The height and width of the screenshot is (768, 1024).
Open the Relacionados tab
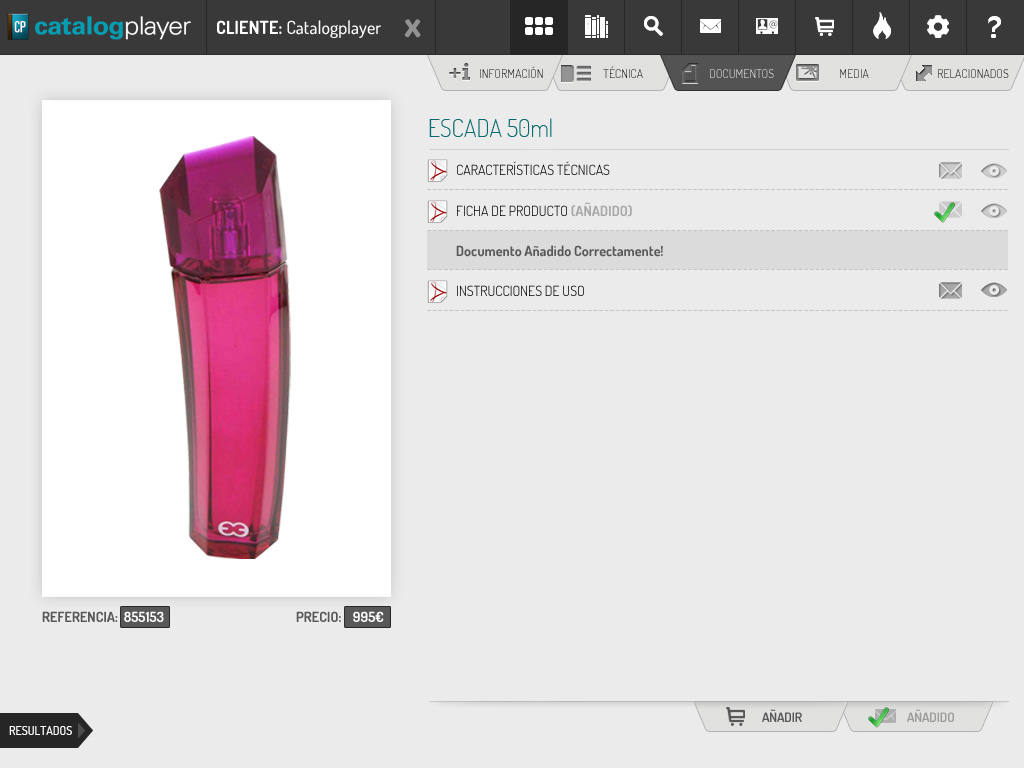pos(963,73)
